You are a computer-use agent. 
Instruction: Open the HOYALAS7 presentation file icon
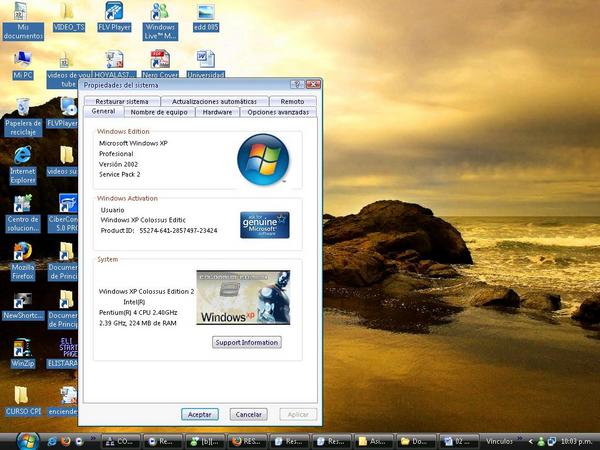pyautogui.click(x=114, y=64)
